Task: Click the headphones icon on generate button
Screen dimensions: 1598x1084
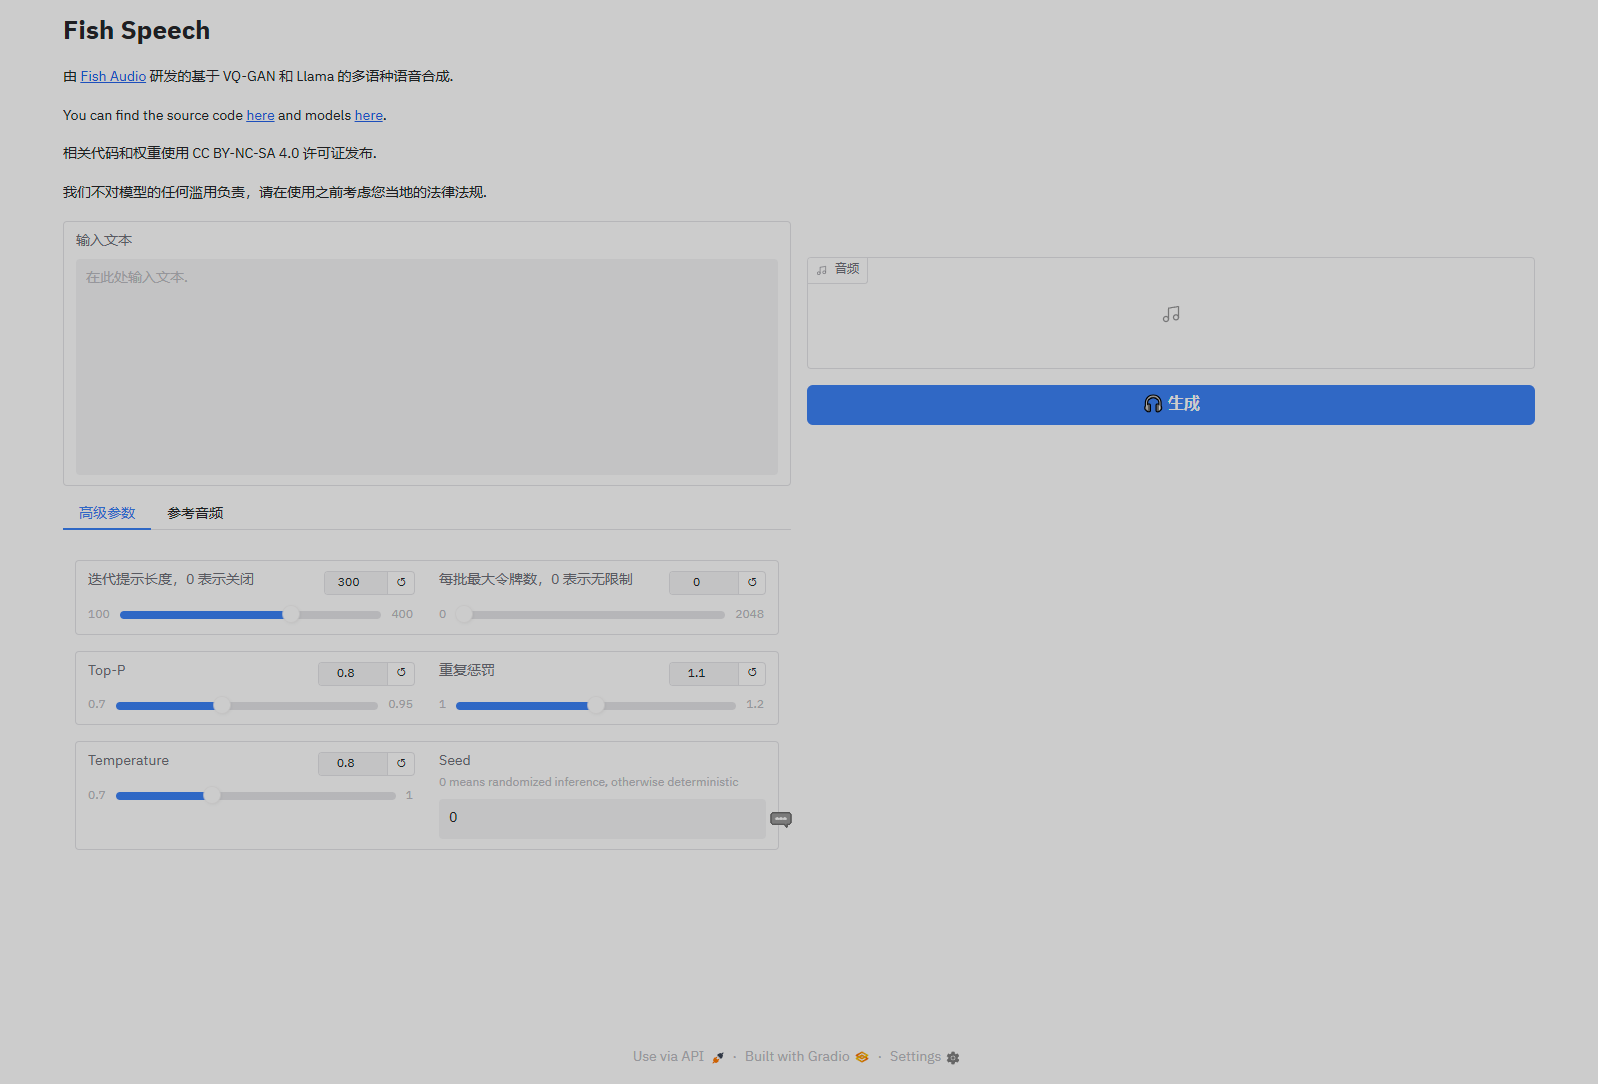Action: 1153,404
